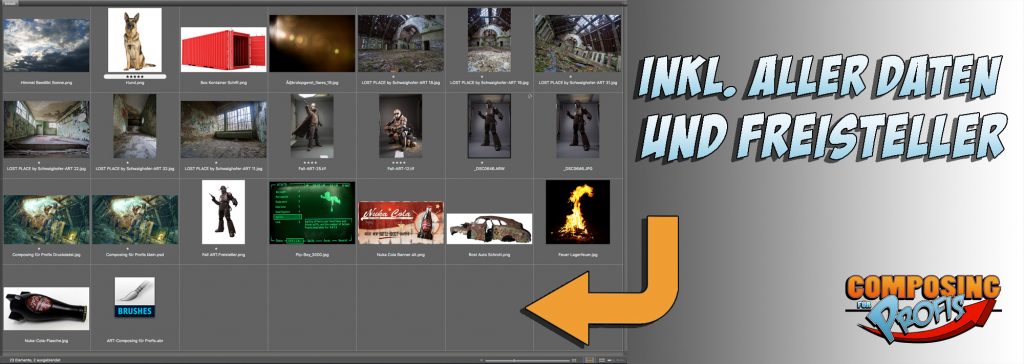Select the Composing für Profis Druckdatei.jpg thumbnail

pos(46,220)
